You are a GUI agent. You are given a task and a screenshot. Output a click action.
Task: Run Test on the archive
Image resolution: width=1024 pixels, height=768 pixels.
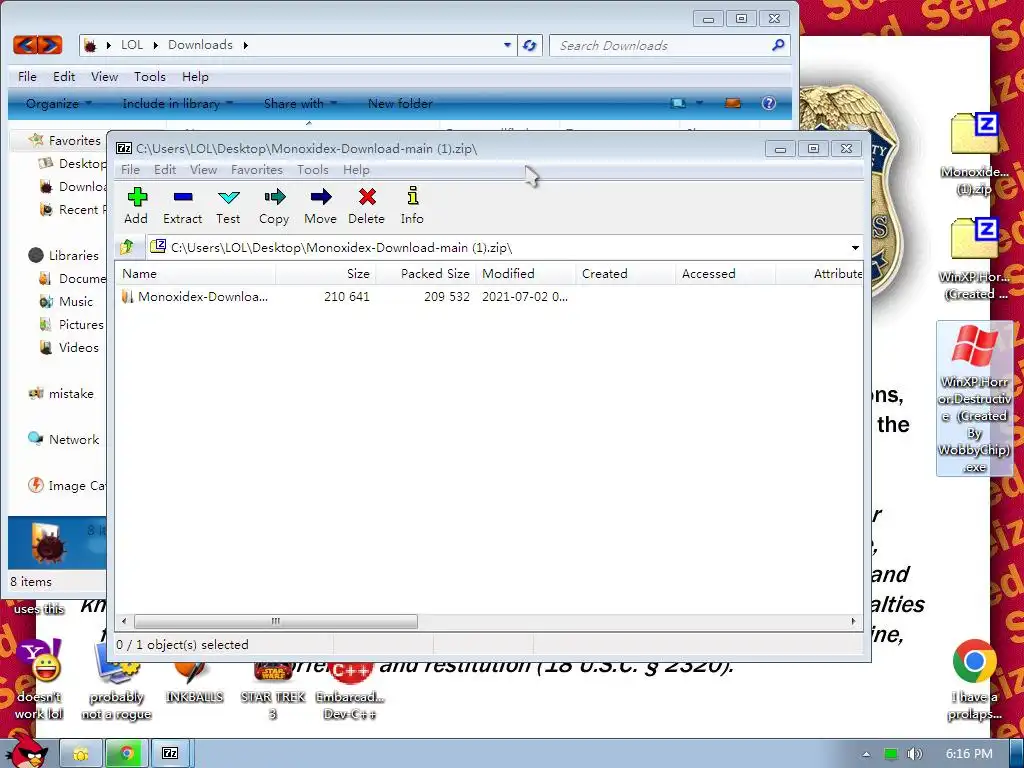point(229,206)
